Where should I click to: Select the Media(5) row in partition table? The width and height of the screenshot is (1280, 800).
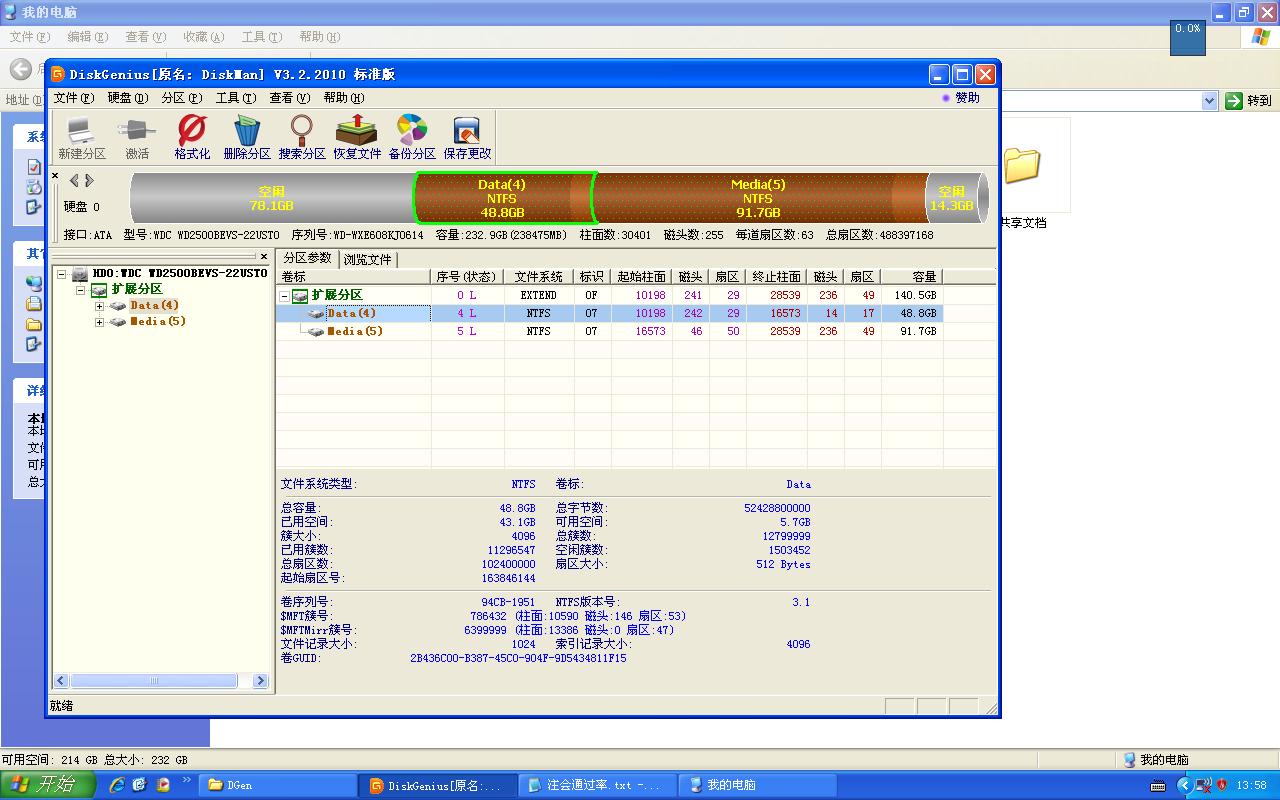tap(609, 331)
